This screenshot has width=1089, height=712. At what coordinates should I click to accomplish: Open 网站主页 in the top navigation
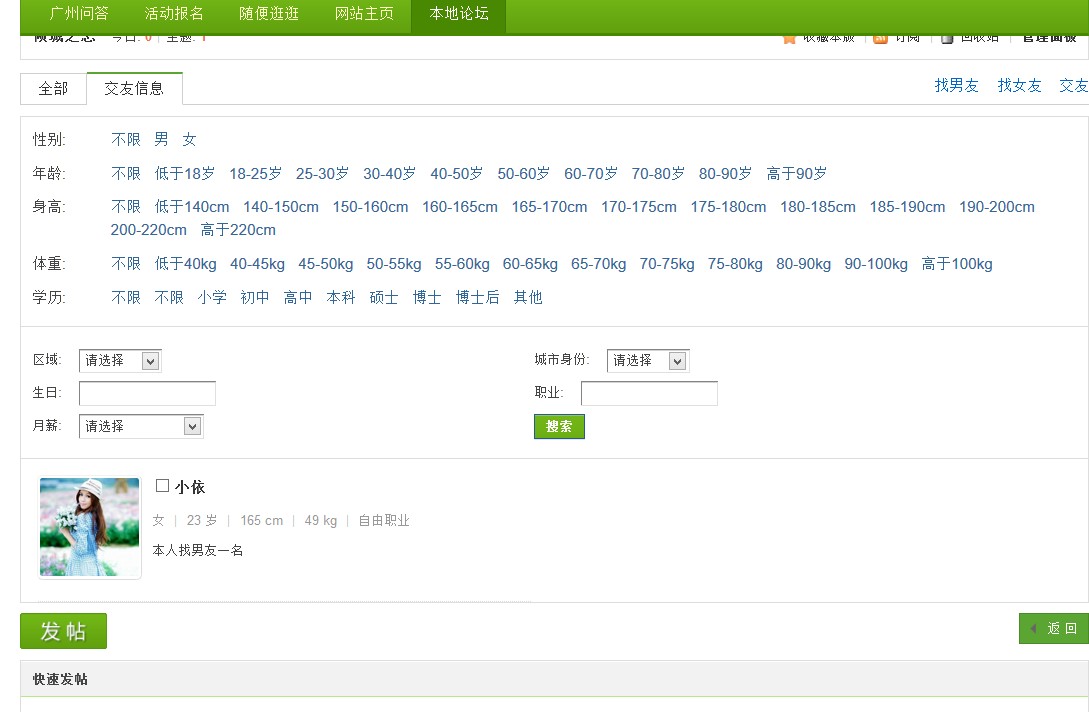tap(364, 14)
